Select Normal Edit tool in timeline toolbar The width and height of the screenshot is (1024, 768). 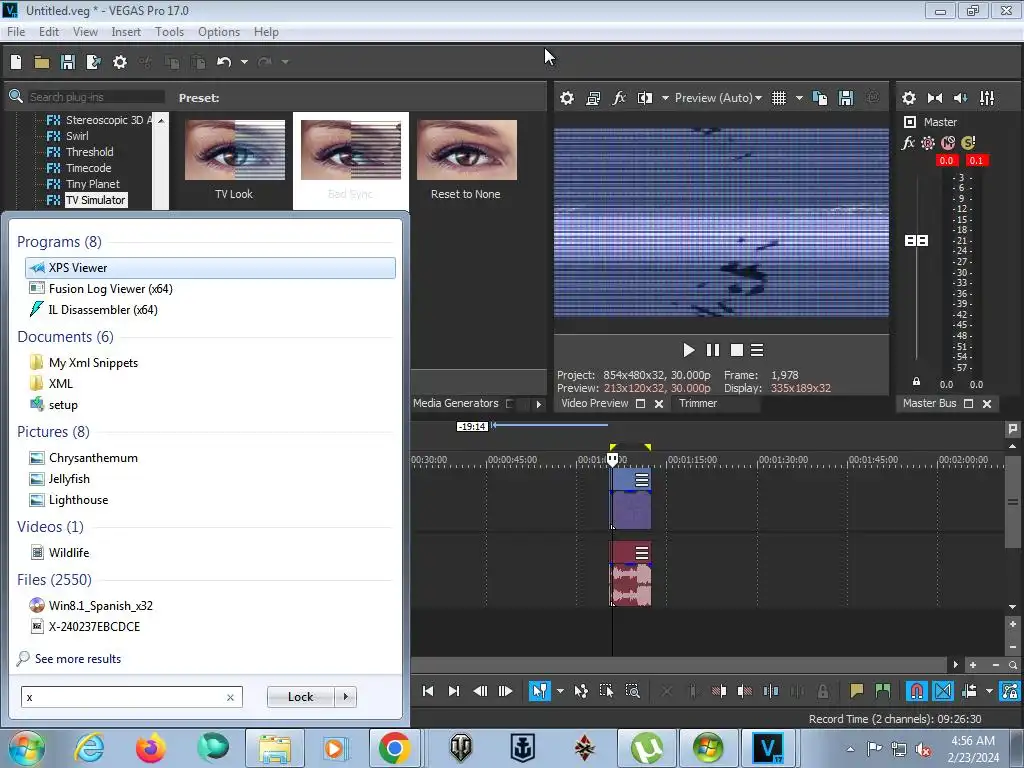coord(539,691)
